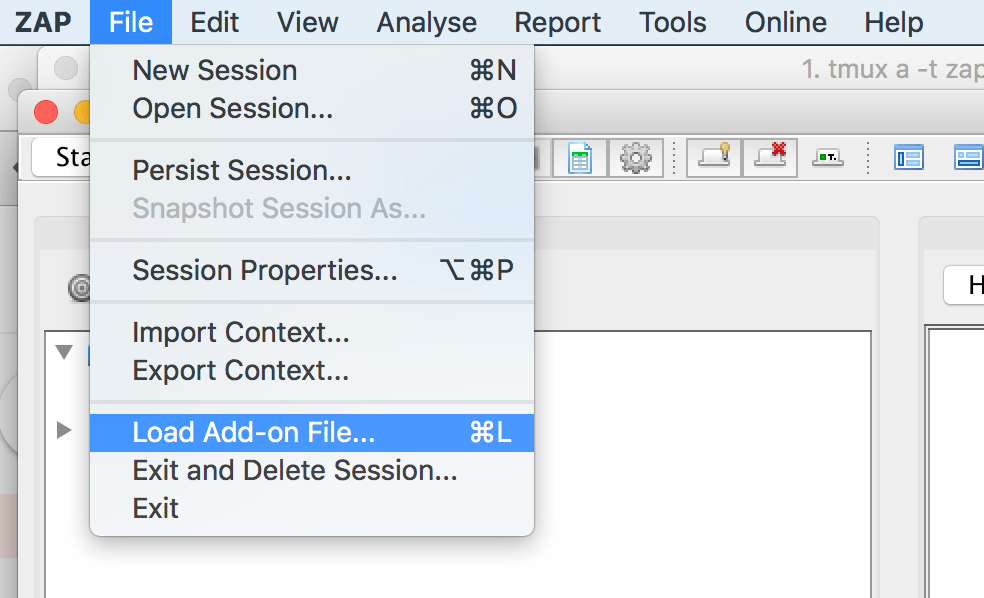Open the Analyse menu in menu bar
The image size is (984, 598).
point(427,23)
